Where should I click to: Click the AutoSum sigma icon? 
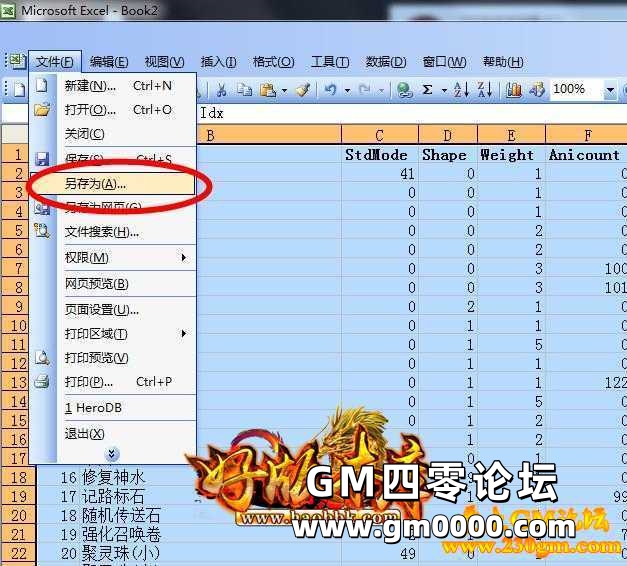(x=428, y=89)
